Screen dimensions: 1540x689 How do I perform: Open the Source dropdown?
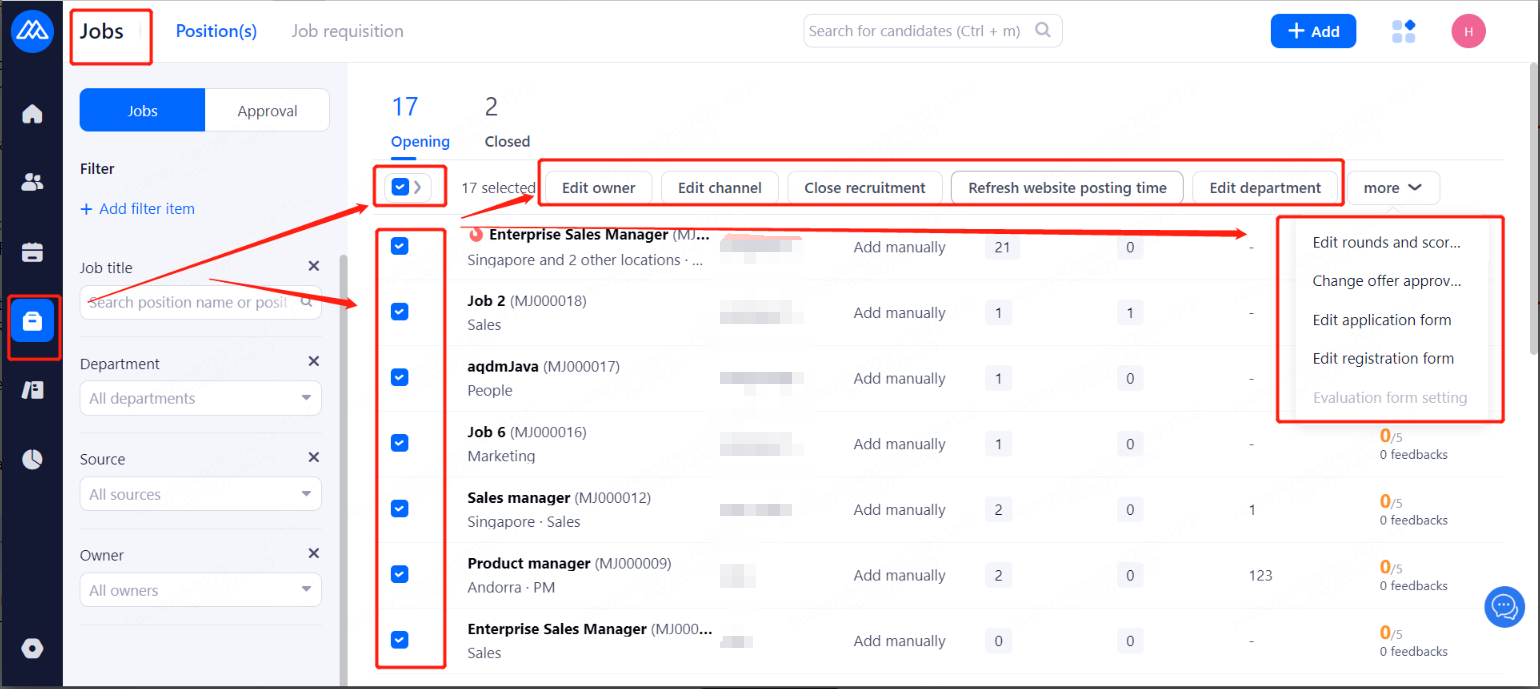(200, 494)
